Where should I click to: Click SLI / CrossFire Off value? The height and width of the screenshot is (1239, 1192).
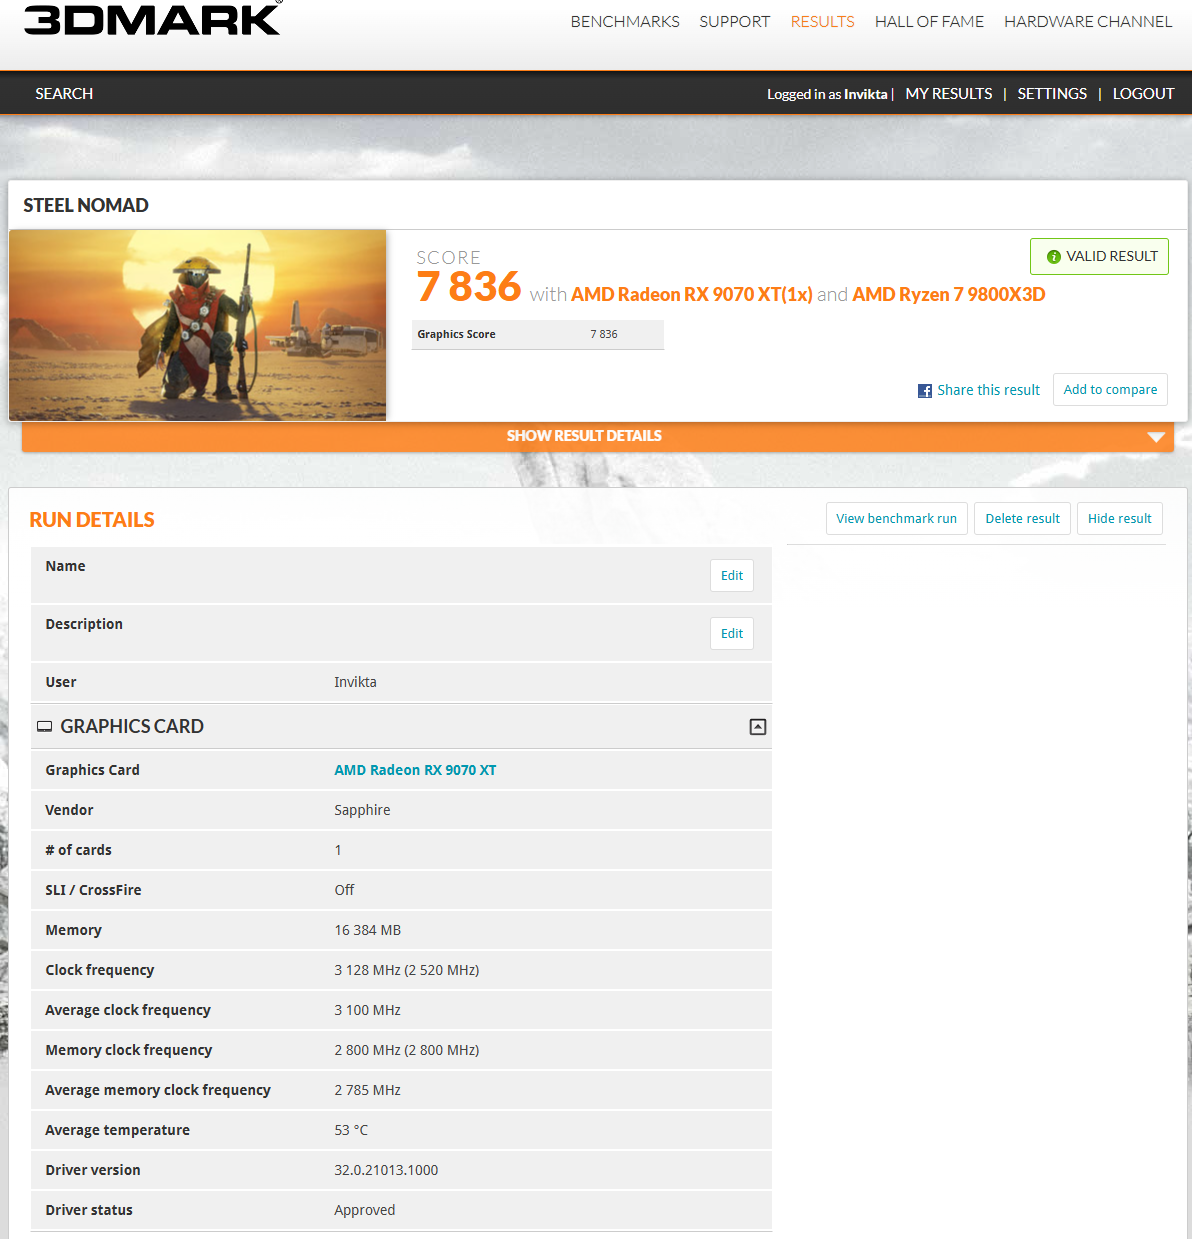[x=344, y=890]
